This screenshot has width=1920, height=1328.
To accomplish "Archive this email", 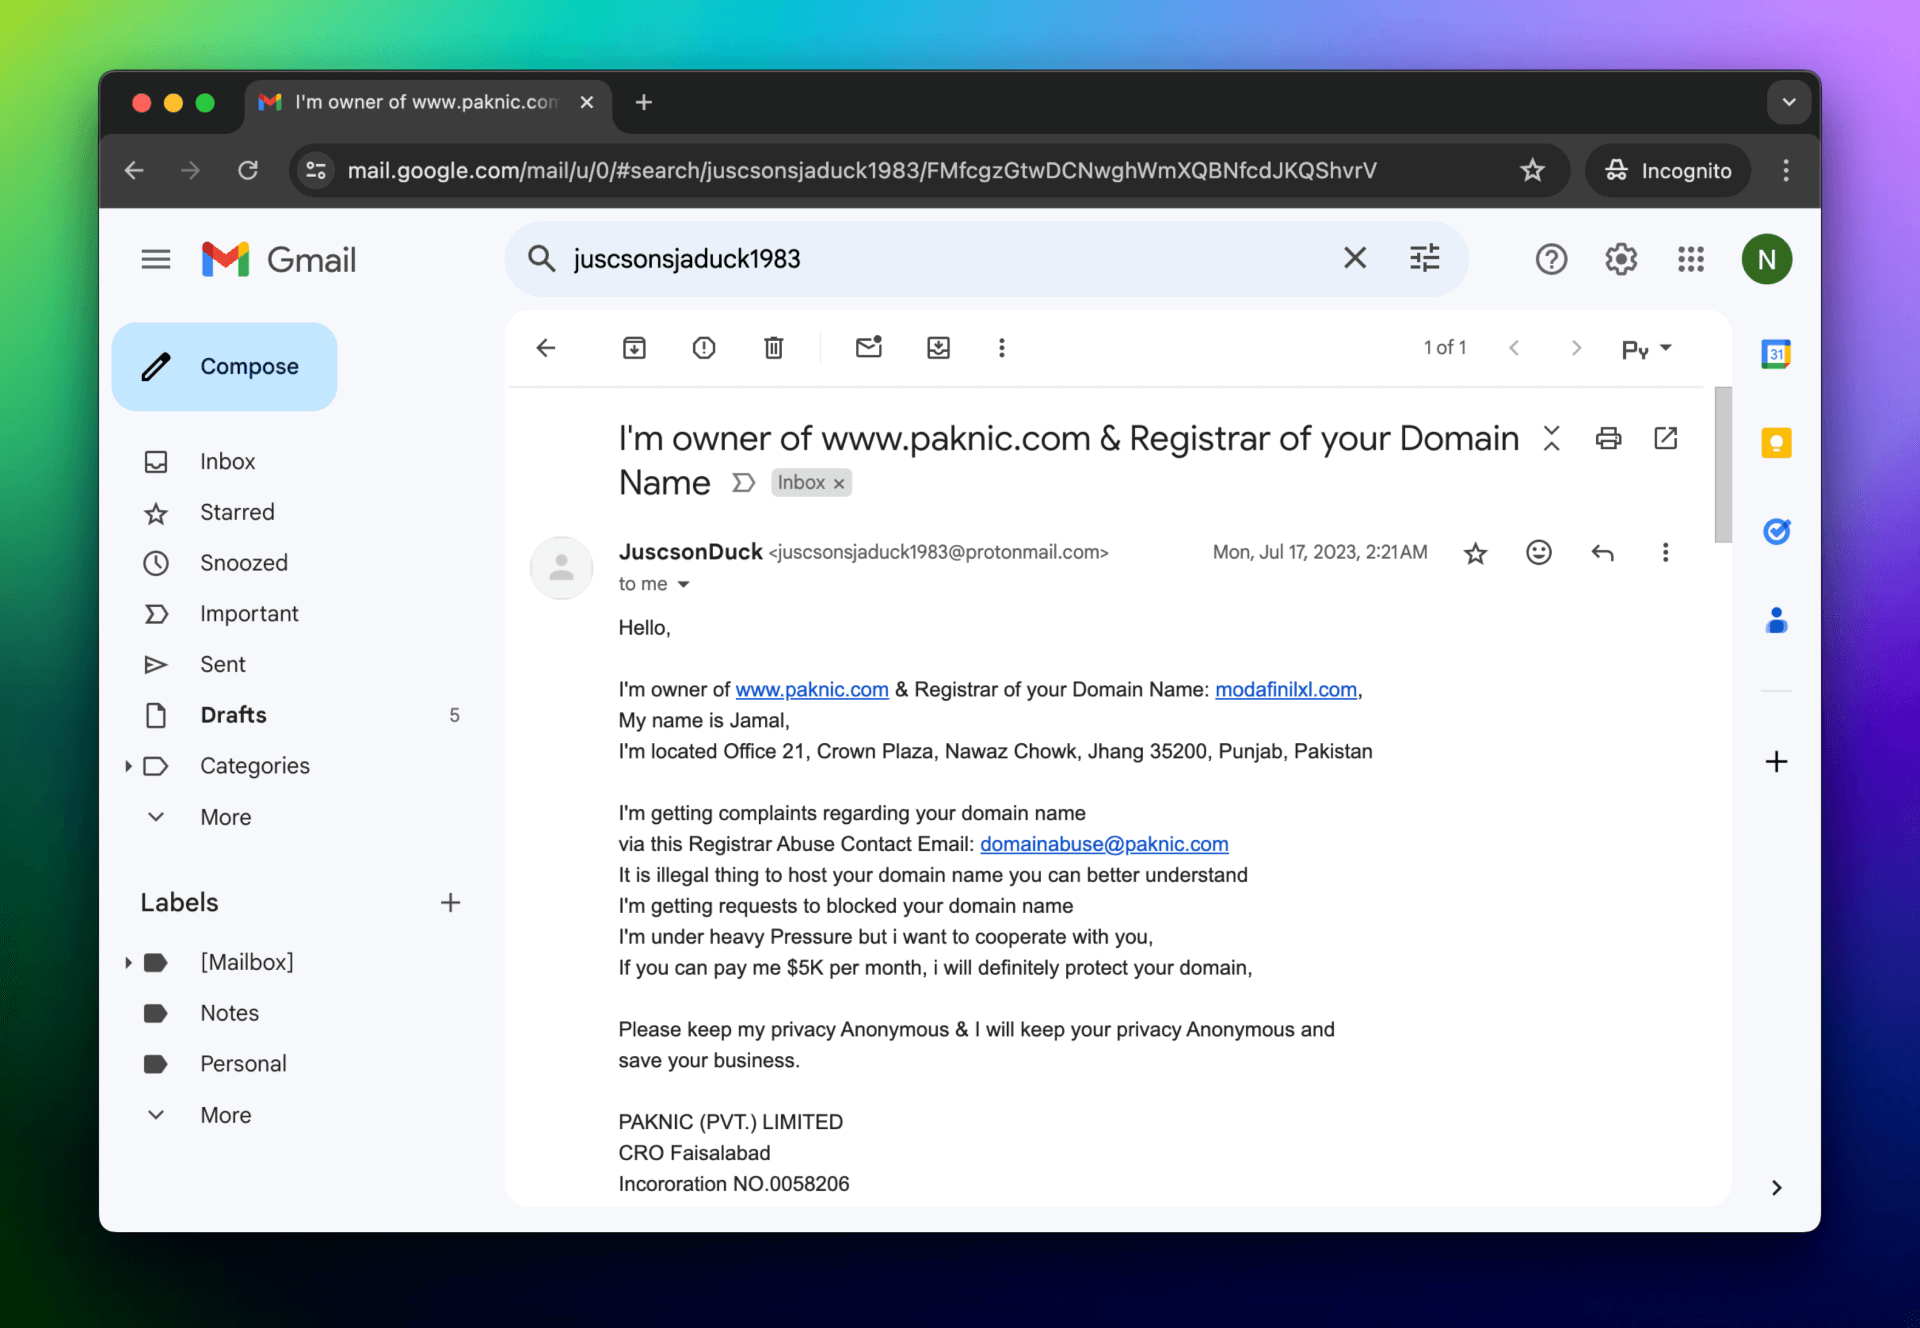I will [634, 348].
